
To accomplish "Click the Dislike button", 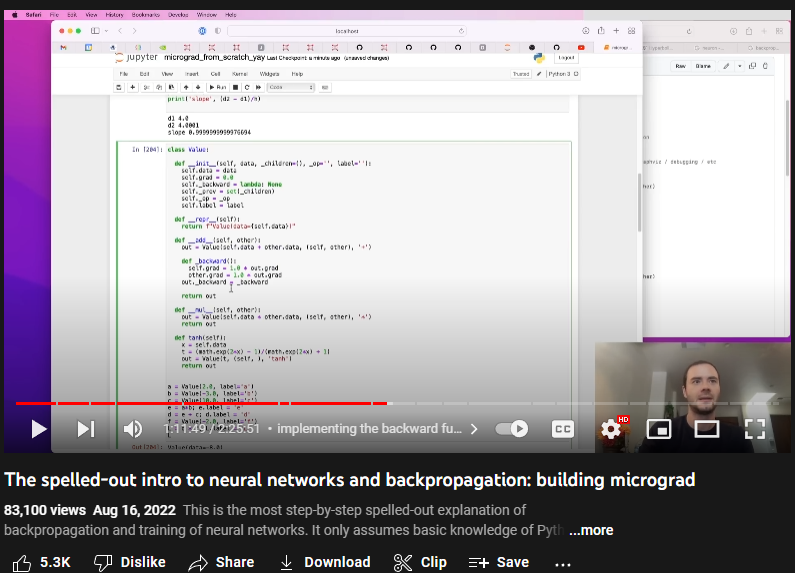I will [x=129, y=562].
